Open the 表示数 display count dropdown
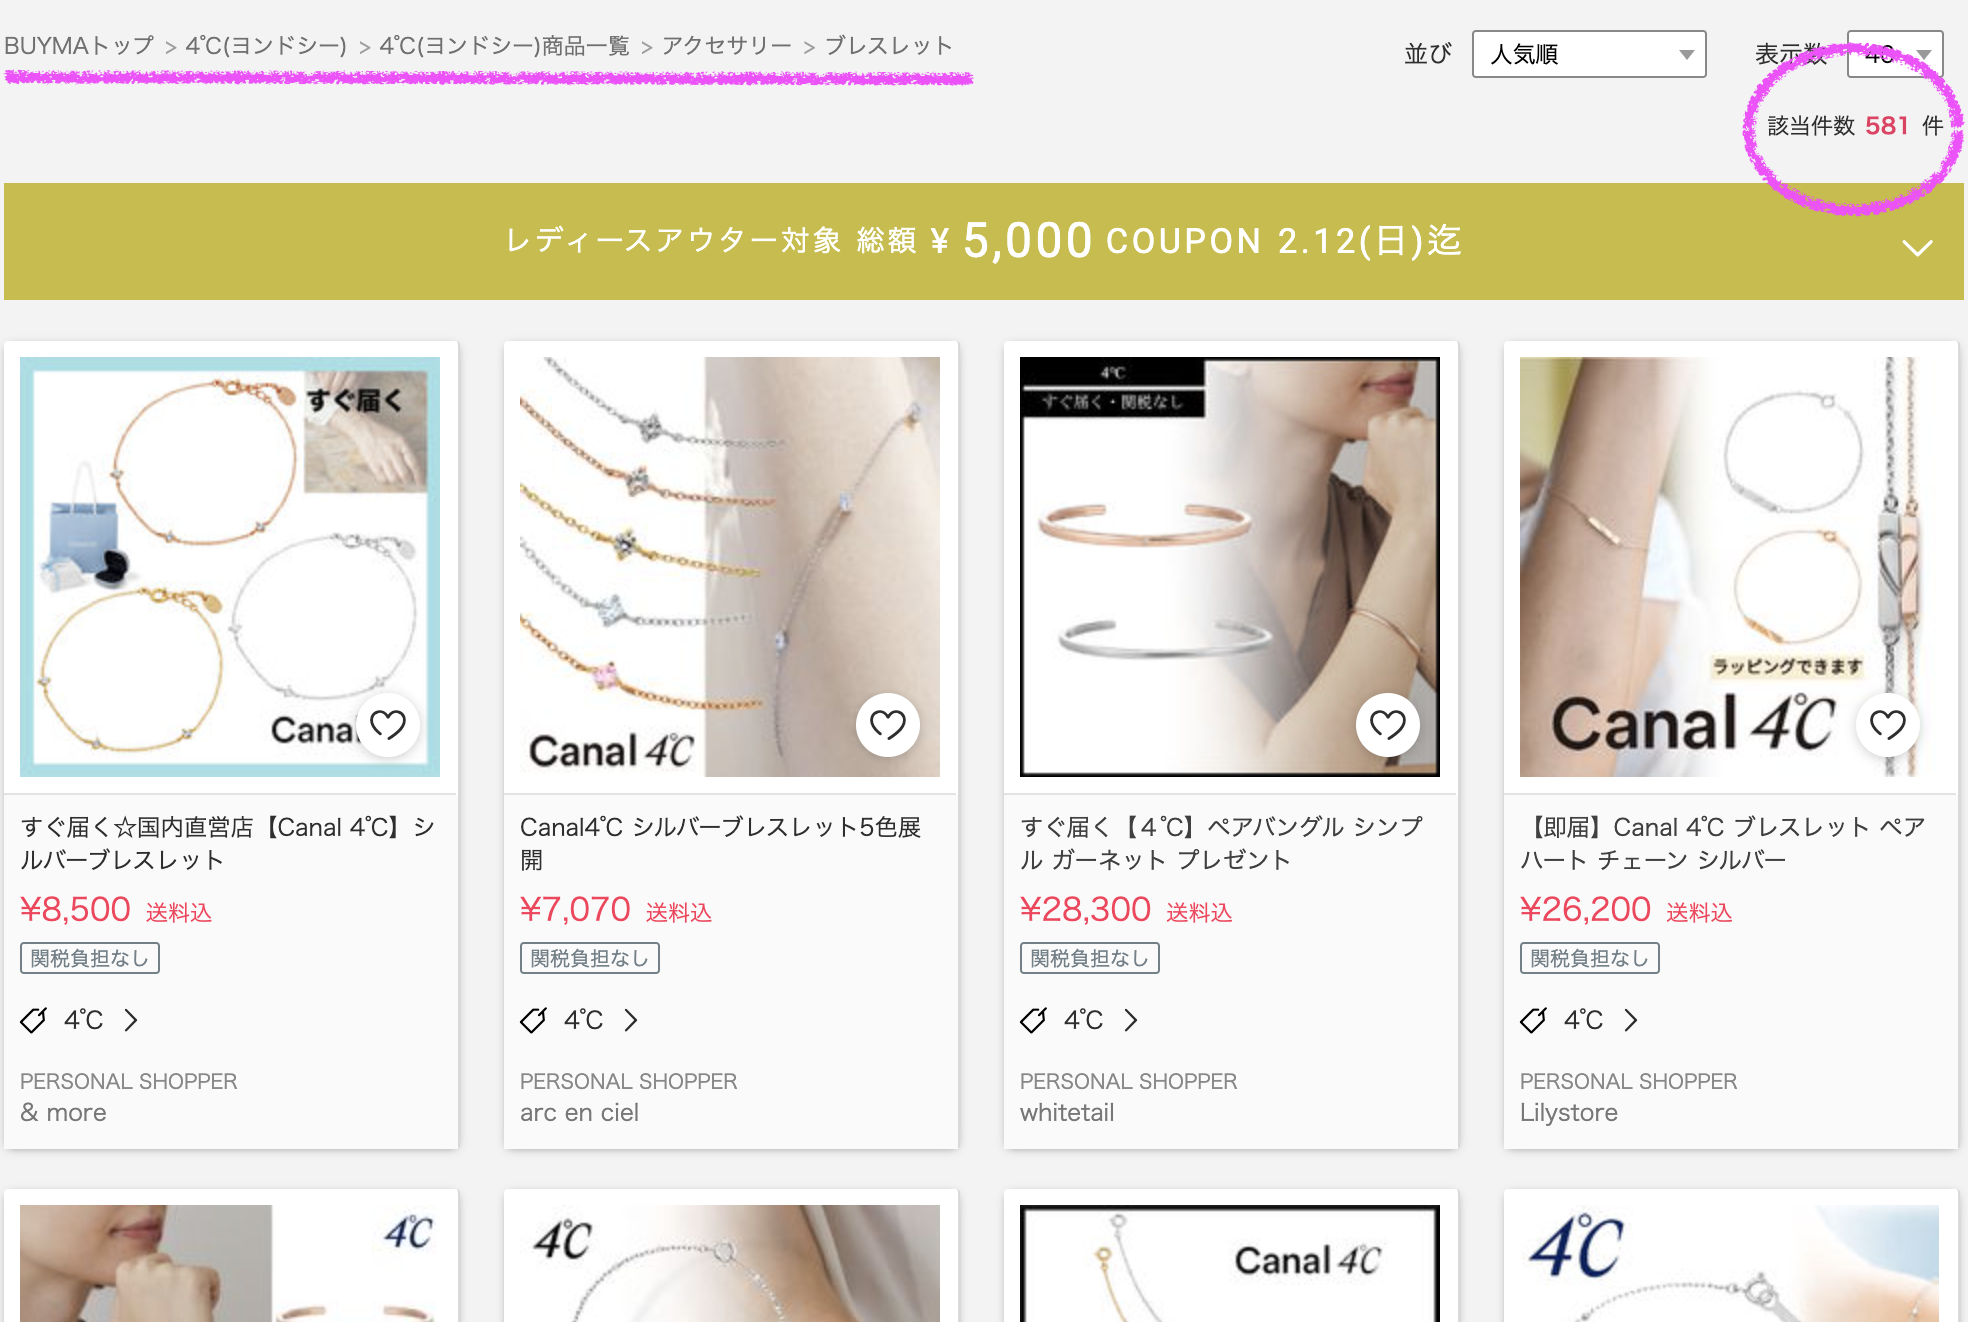This screenshot has width=1968, height=1322. point(1895,54)
